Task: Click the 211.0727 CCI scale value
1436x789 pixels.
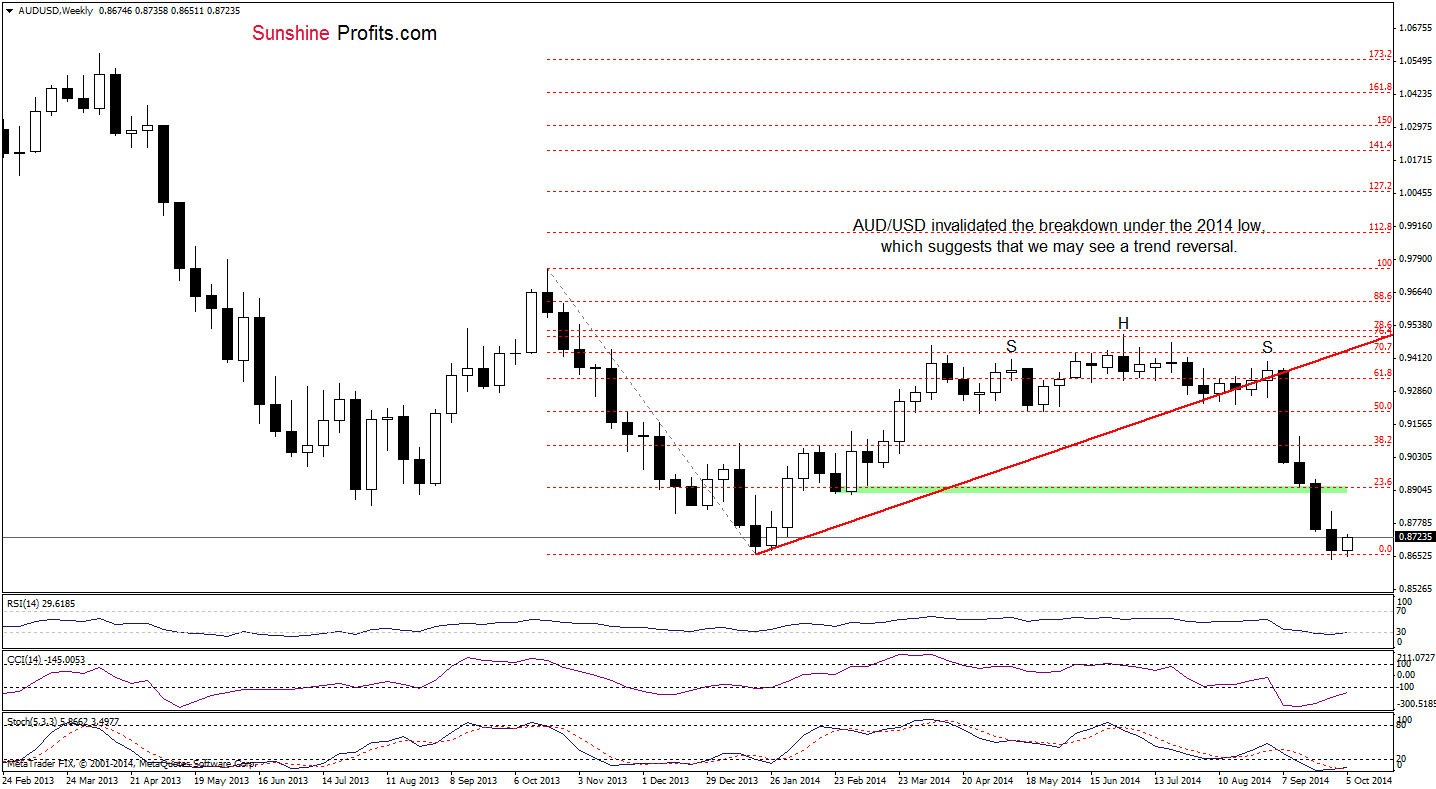Action: (x=1415, y=657)
